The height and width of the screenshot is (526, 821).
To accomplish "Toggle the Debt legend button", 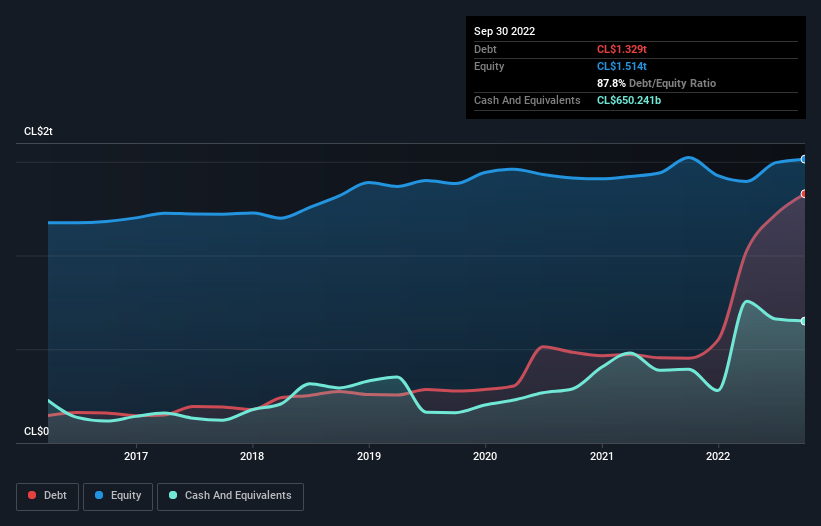I will tap(48, 496).
